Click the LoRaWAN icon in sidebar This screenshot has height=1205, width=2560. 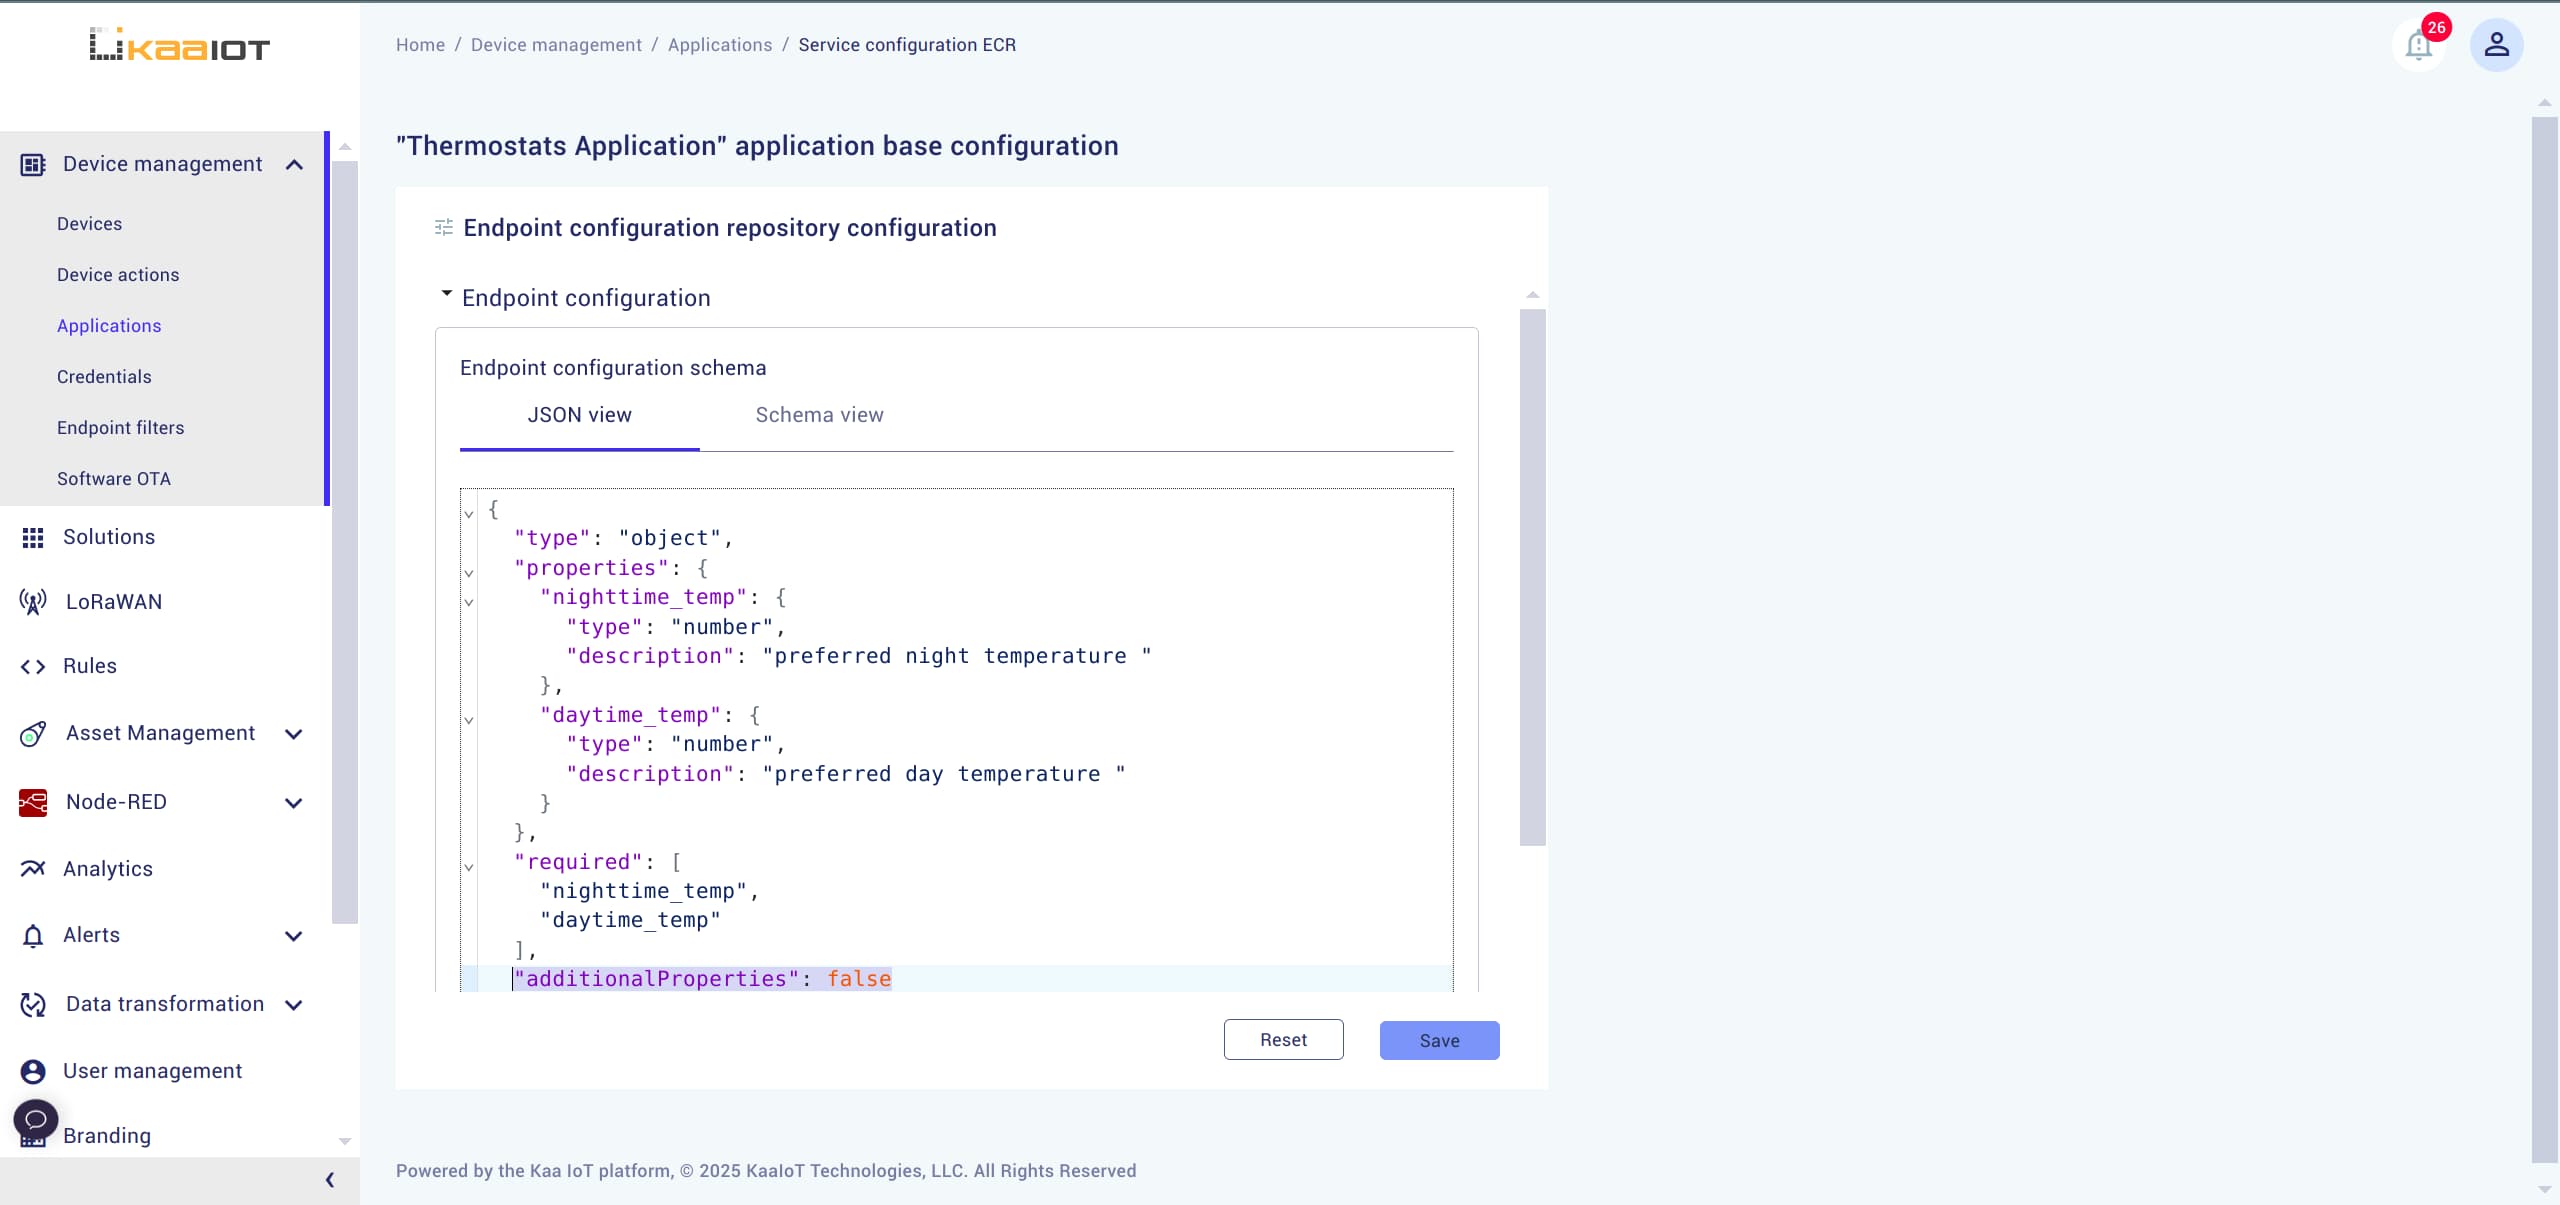tap(31, 601)
